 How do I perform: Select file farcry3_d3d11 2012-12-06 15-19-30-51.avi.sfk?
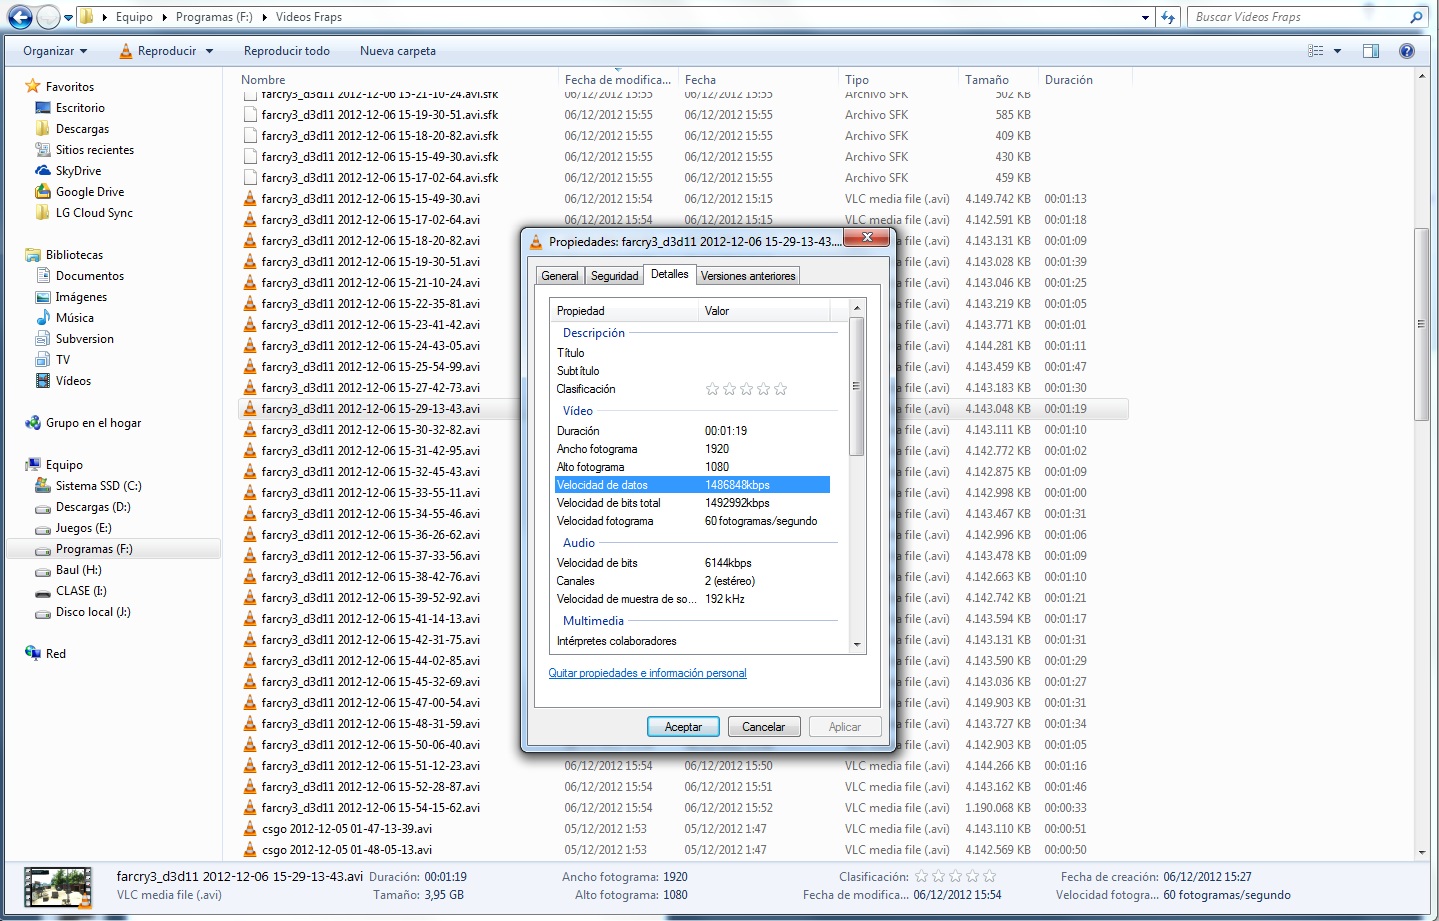click(380, 115)
